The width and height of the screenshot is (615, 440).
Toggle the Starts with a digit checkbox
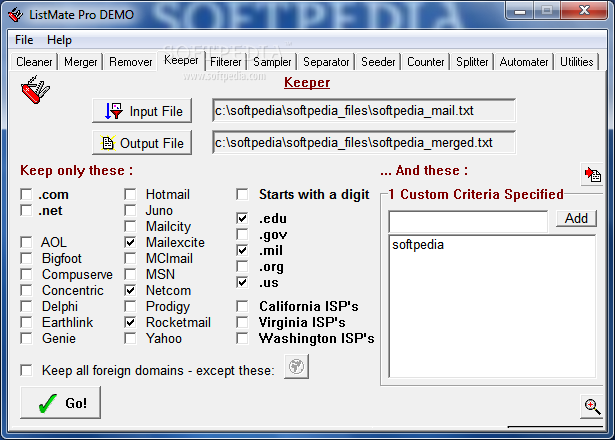pyautogui.click(x=242, y=194)
